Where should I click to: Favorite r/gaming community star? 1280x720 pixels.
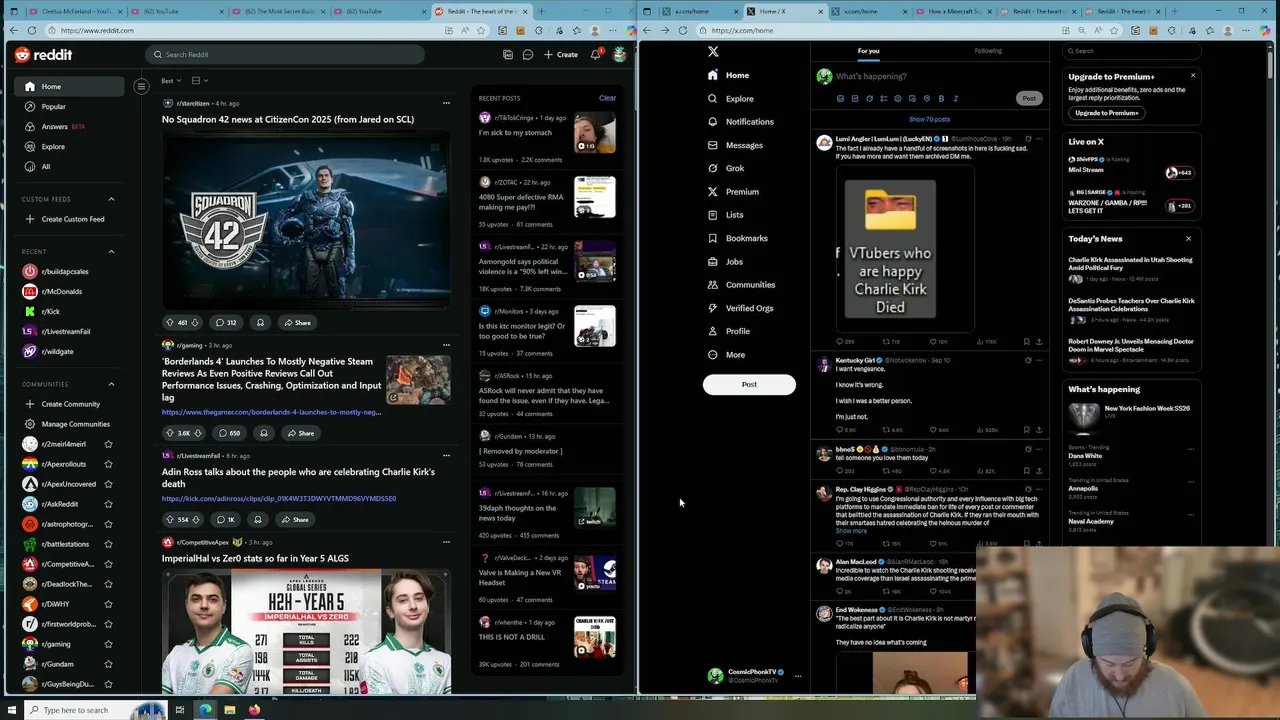point(108,644)
